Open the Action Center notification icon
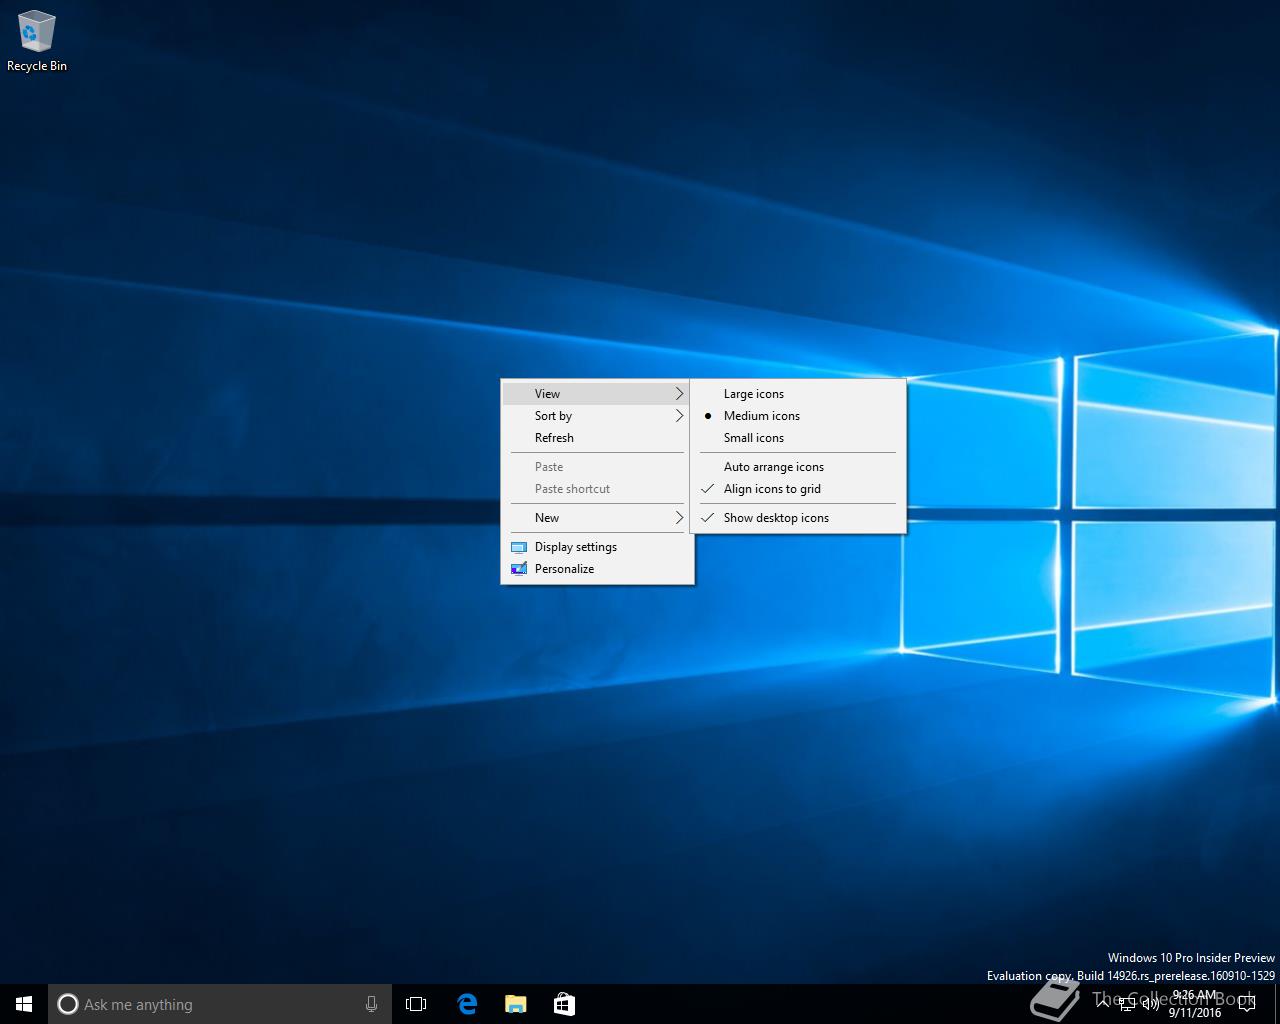The width and height of the screenshot is (1280, 1024). [1247, 1004]
